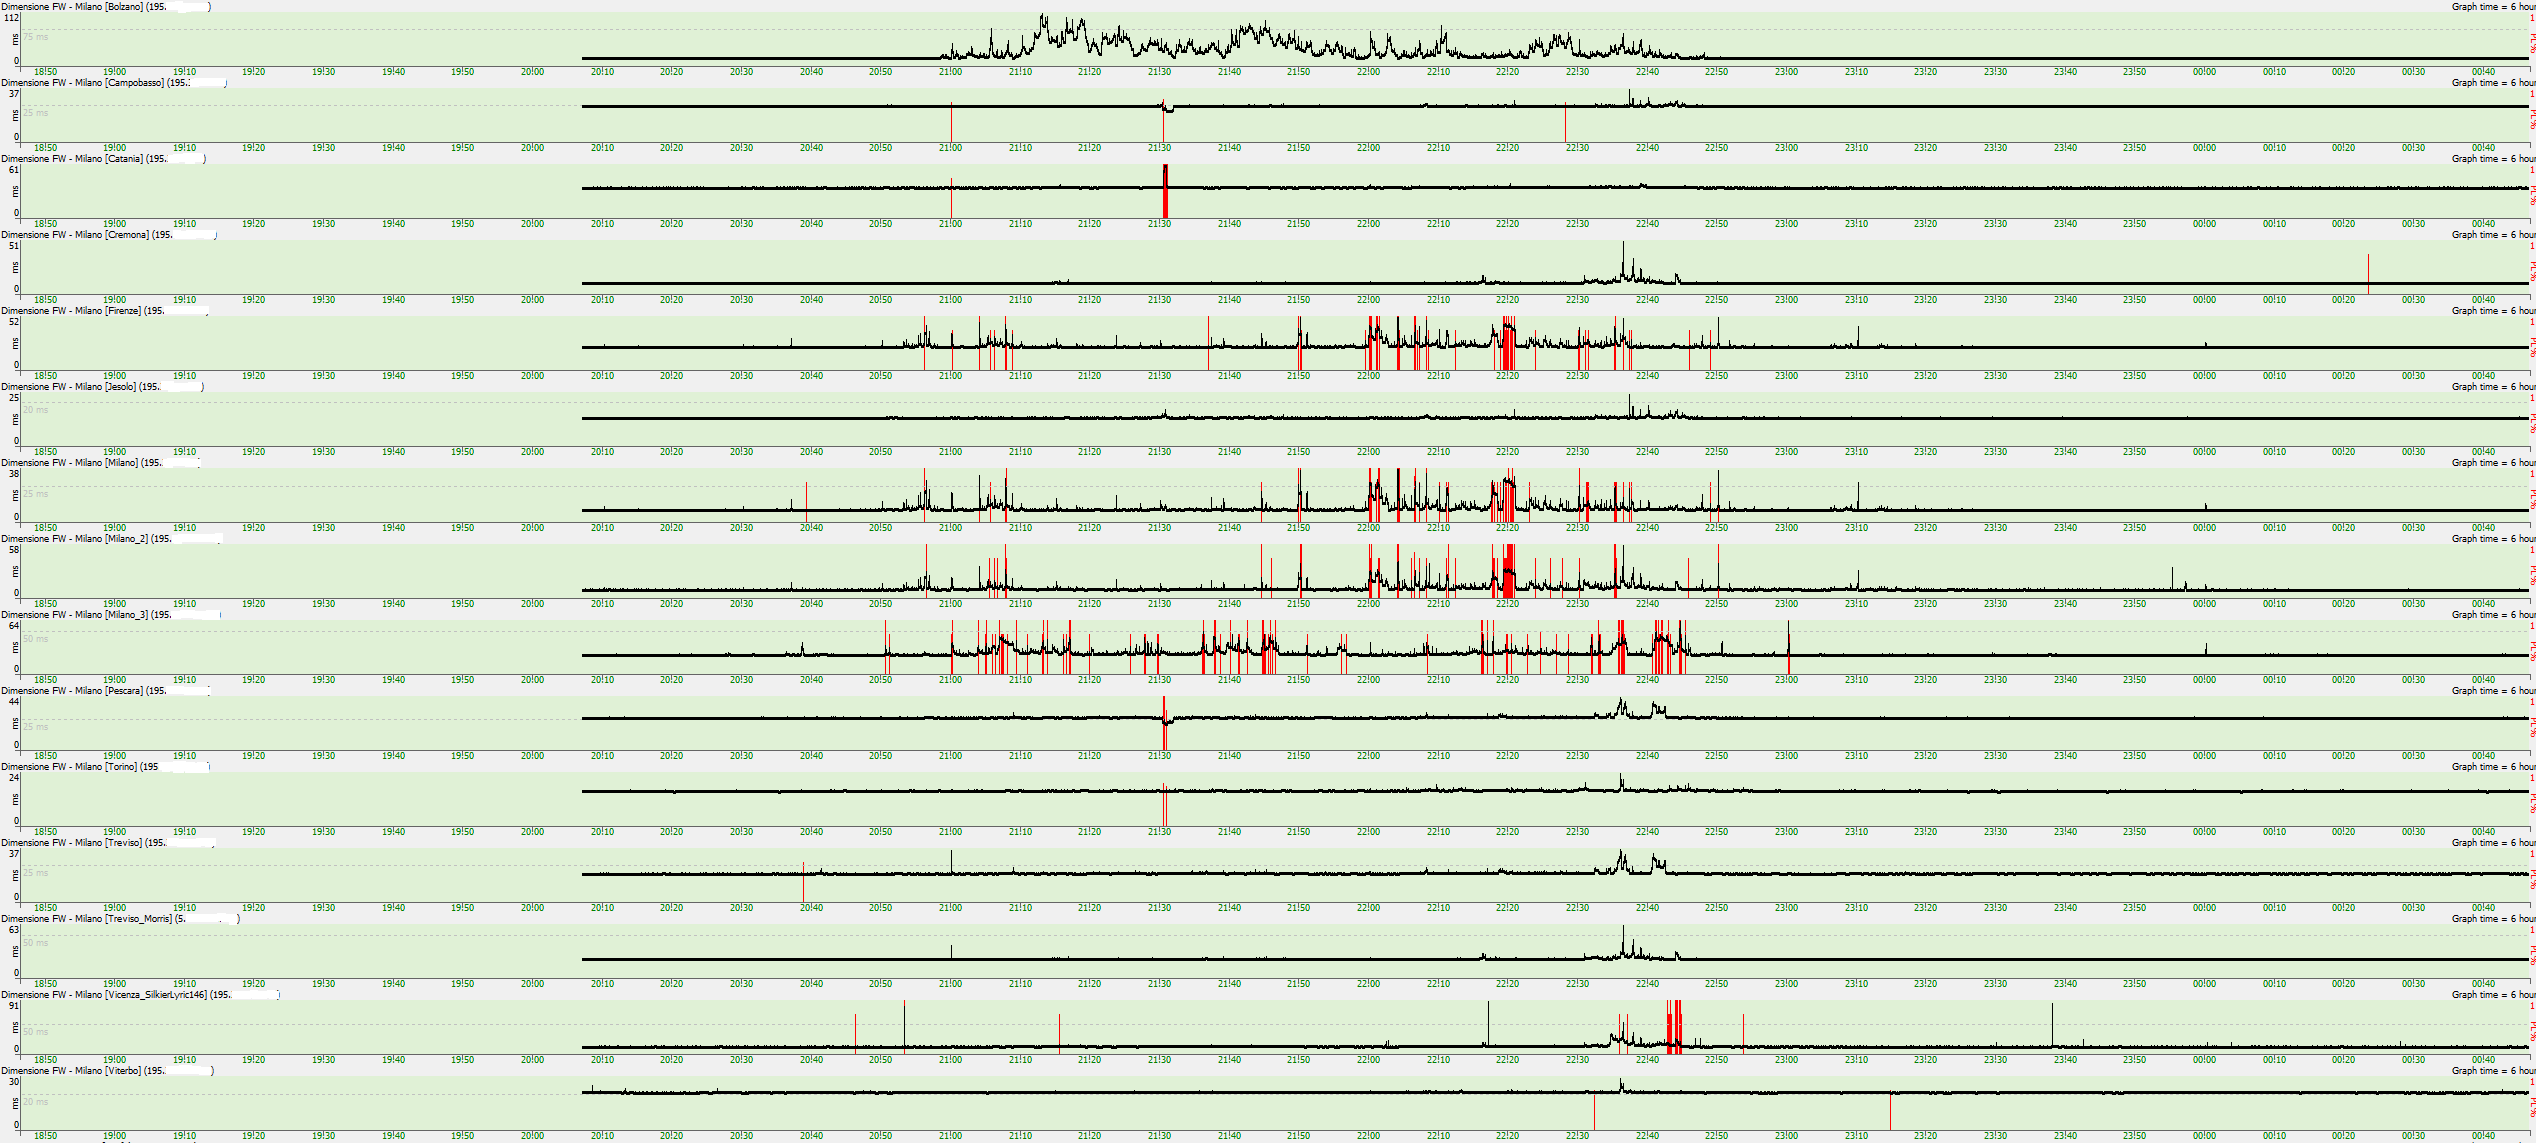The image size is (2536, 1143).
Task: Click the Campobasso graph title label
Action: coord(113,82)
